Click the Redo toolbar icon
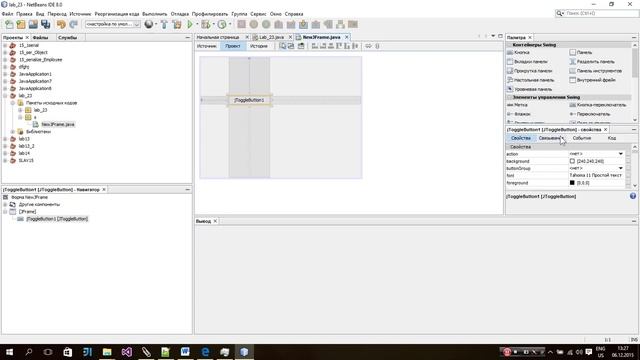 click(x=73, y=24)
